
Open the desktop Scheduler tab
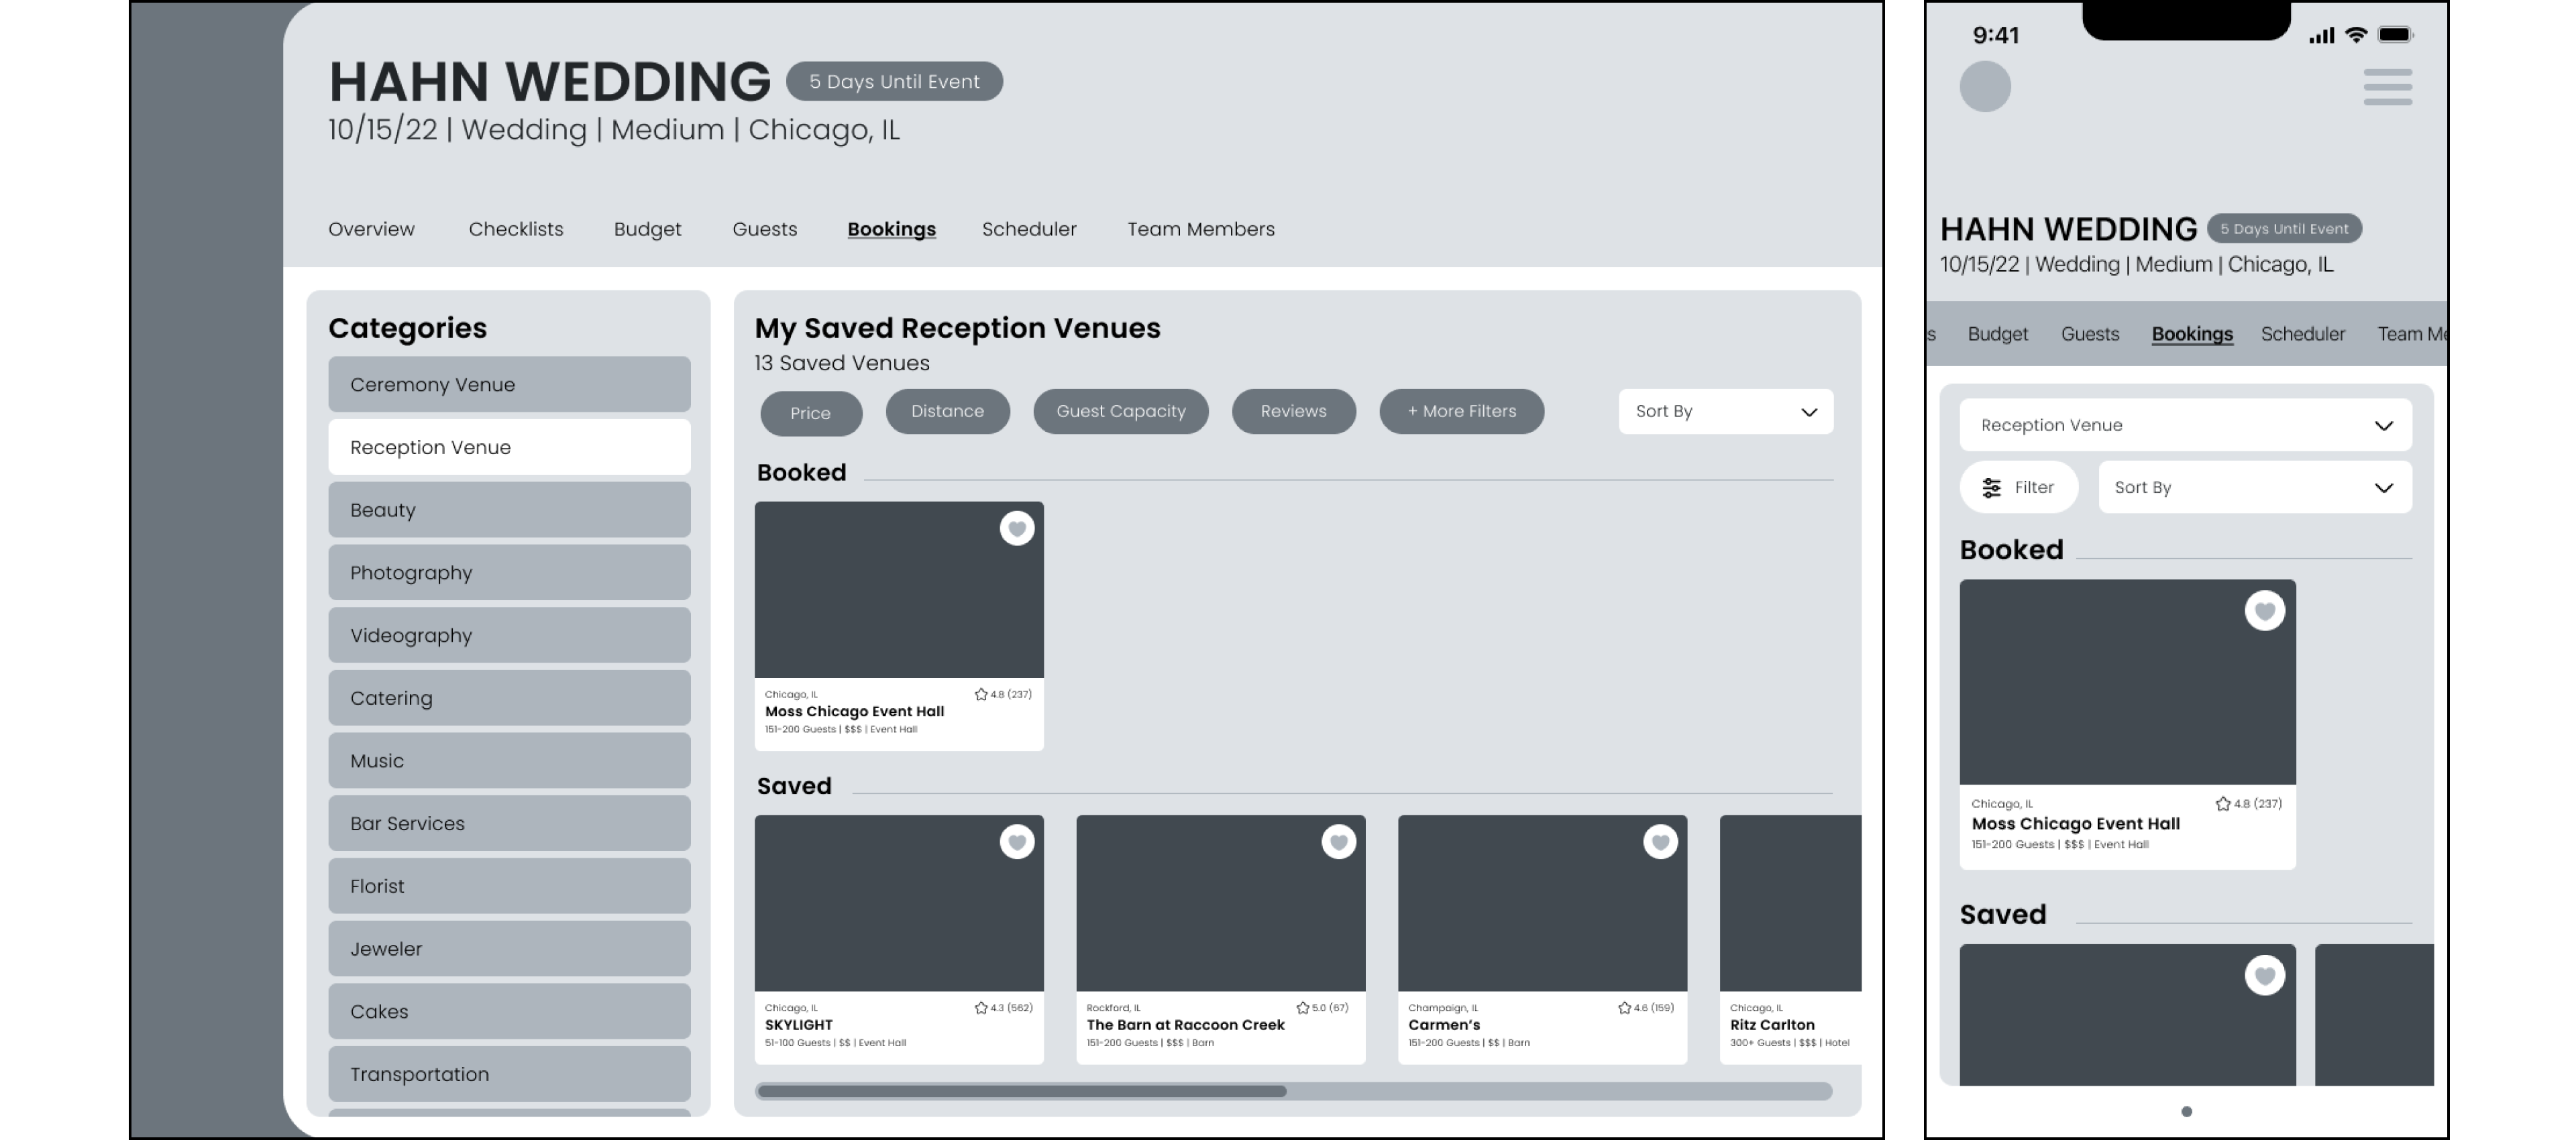coord(1029,229)
